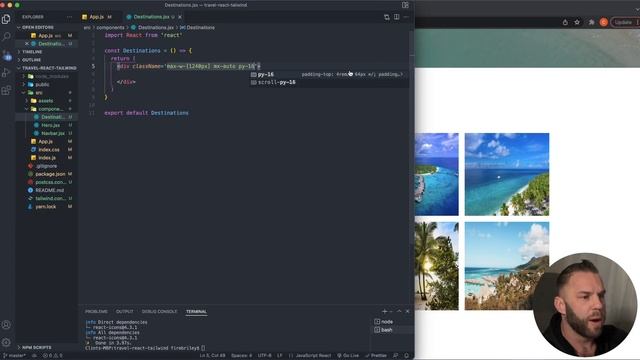Image resolution: width=640 pixels, height=360 pixels.
Task: Open the Run and Debug view
Action: point(6,73)
